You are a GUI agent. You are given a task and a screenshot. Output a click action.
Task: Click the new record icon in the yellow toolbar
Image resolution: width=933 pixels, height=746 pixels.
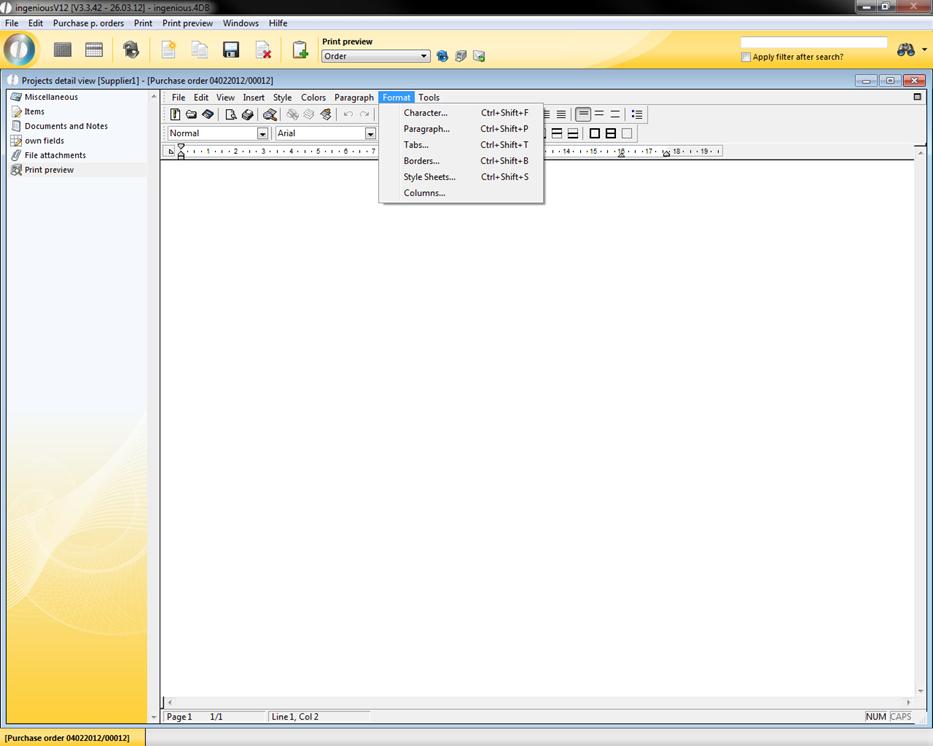coord(169,50)
